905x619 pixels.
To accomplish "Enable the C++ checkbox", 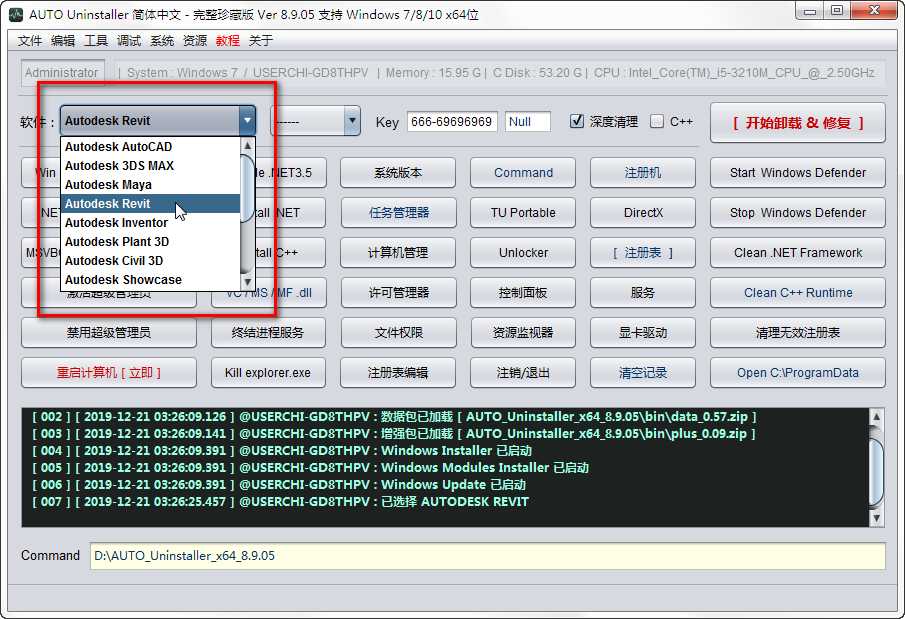I will point(657,121).
